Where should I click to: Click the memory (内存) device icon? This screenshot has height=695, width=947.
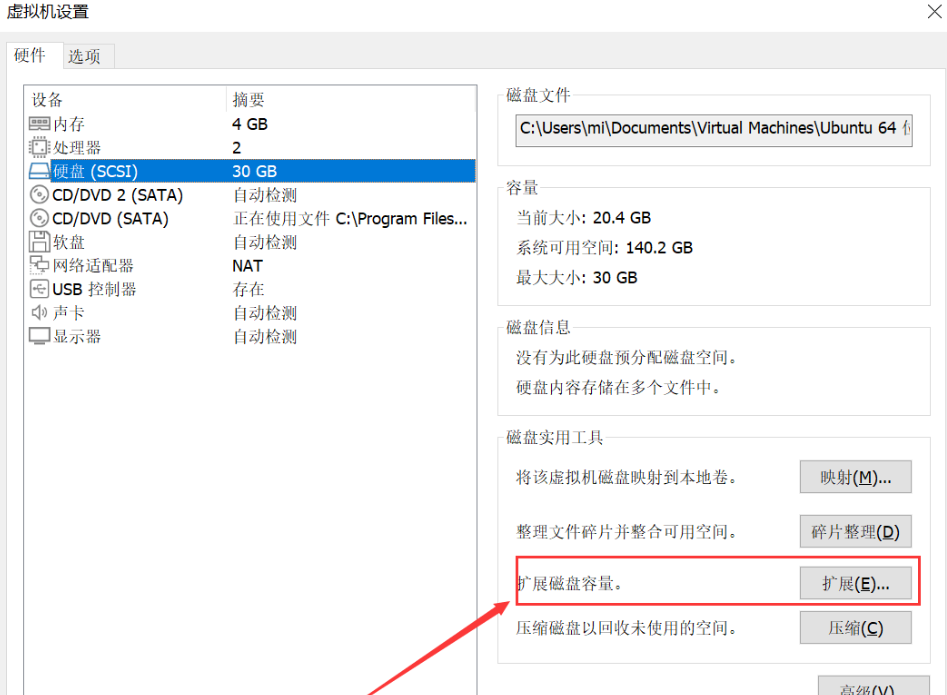coord(40,124)
